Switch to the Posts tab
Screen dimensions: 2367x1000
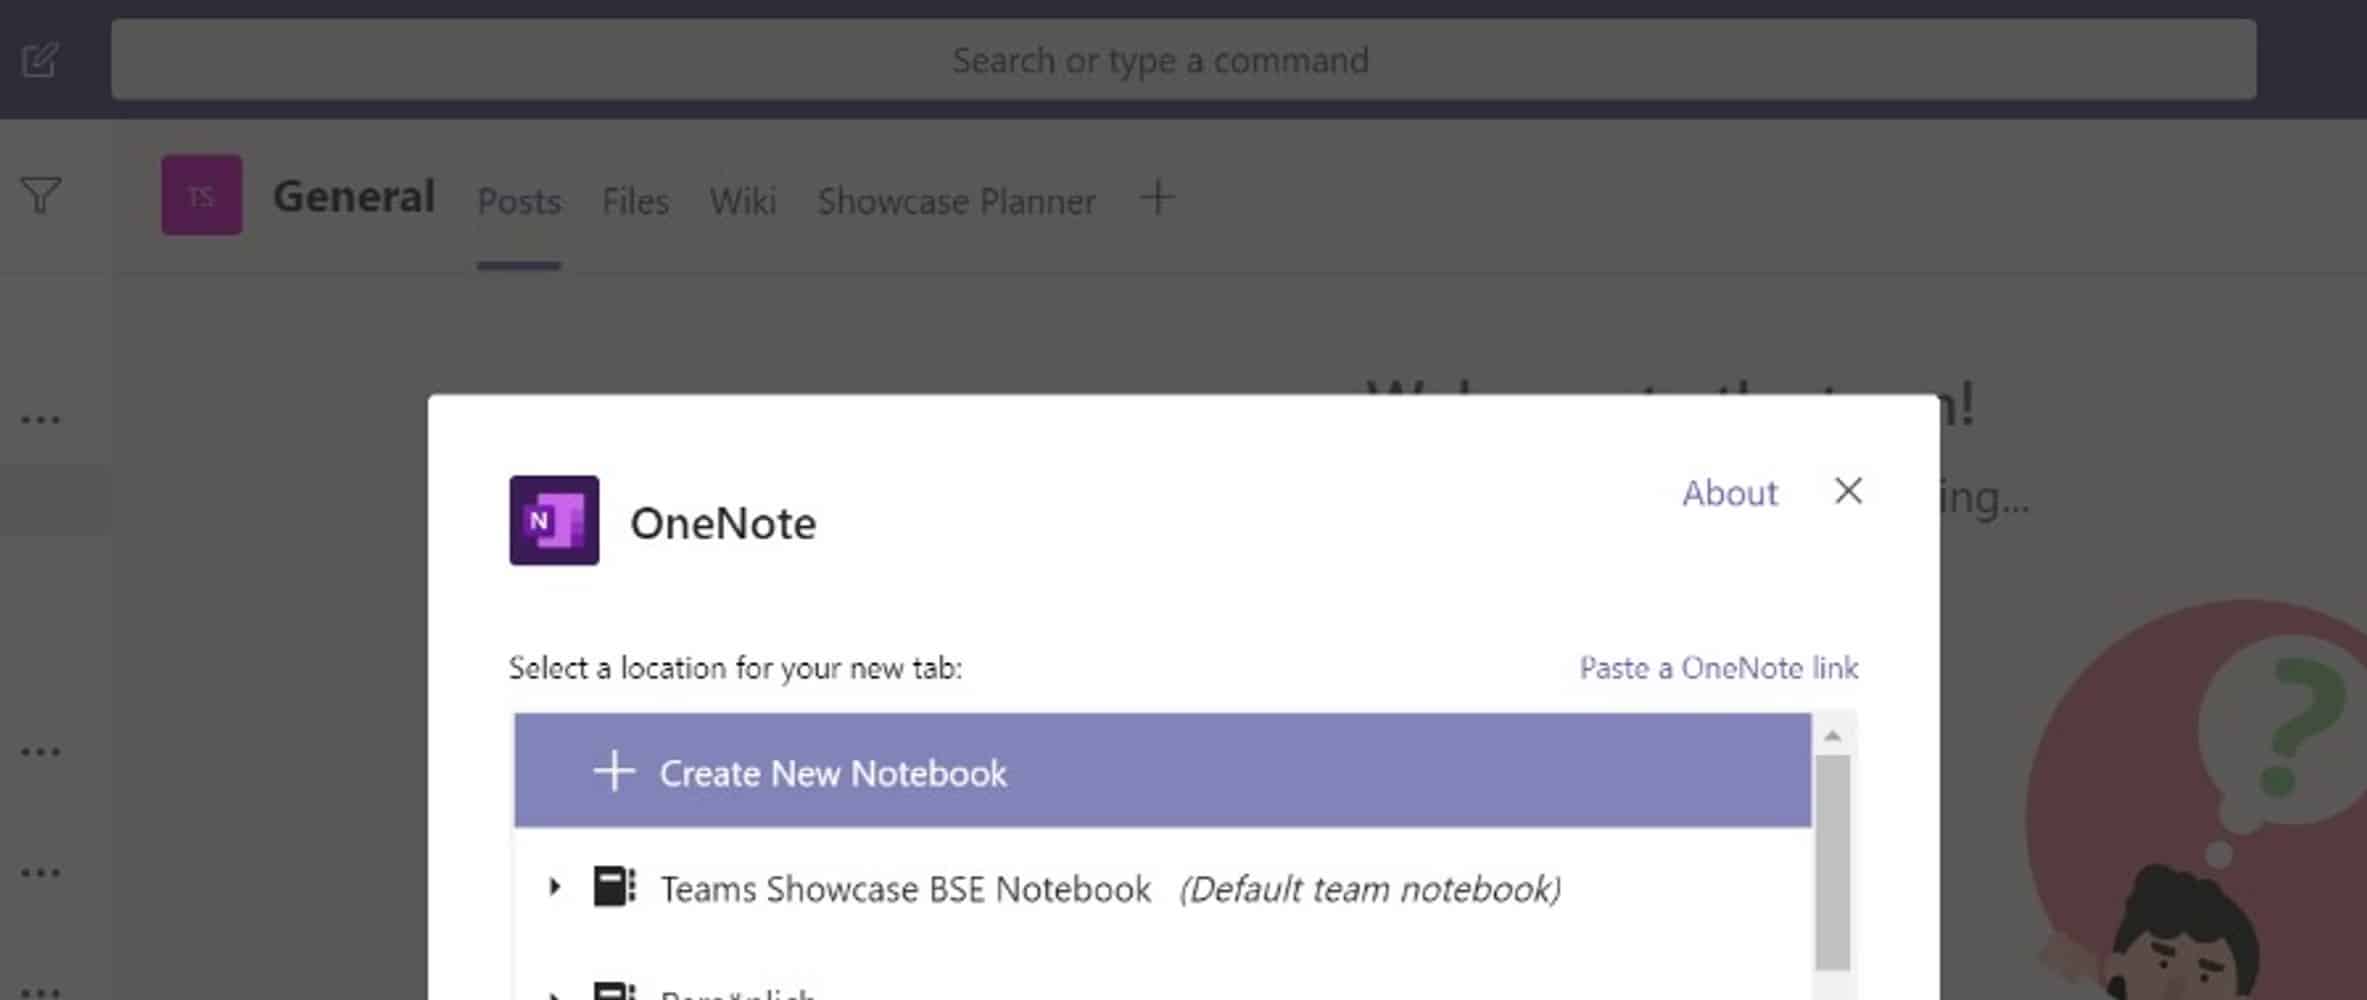(519, 201)
